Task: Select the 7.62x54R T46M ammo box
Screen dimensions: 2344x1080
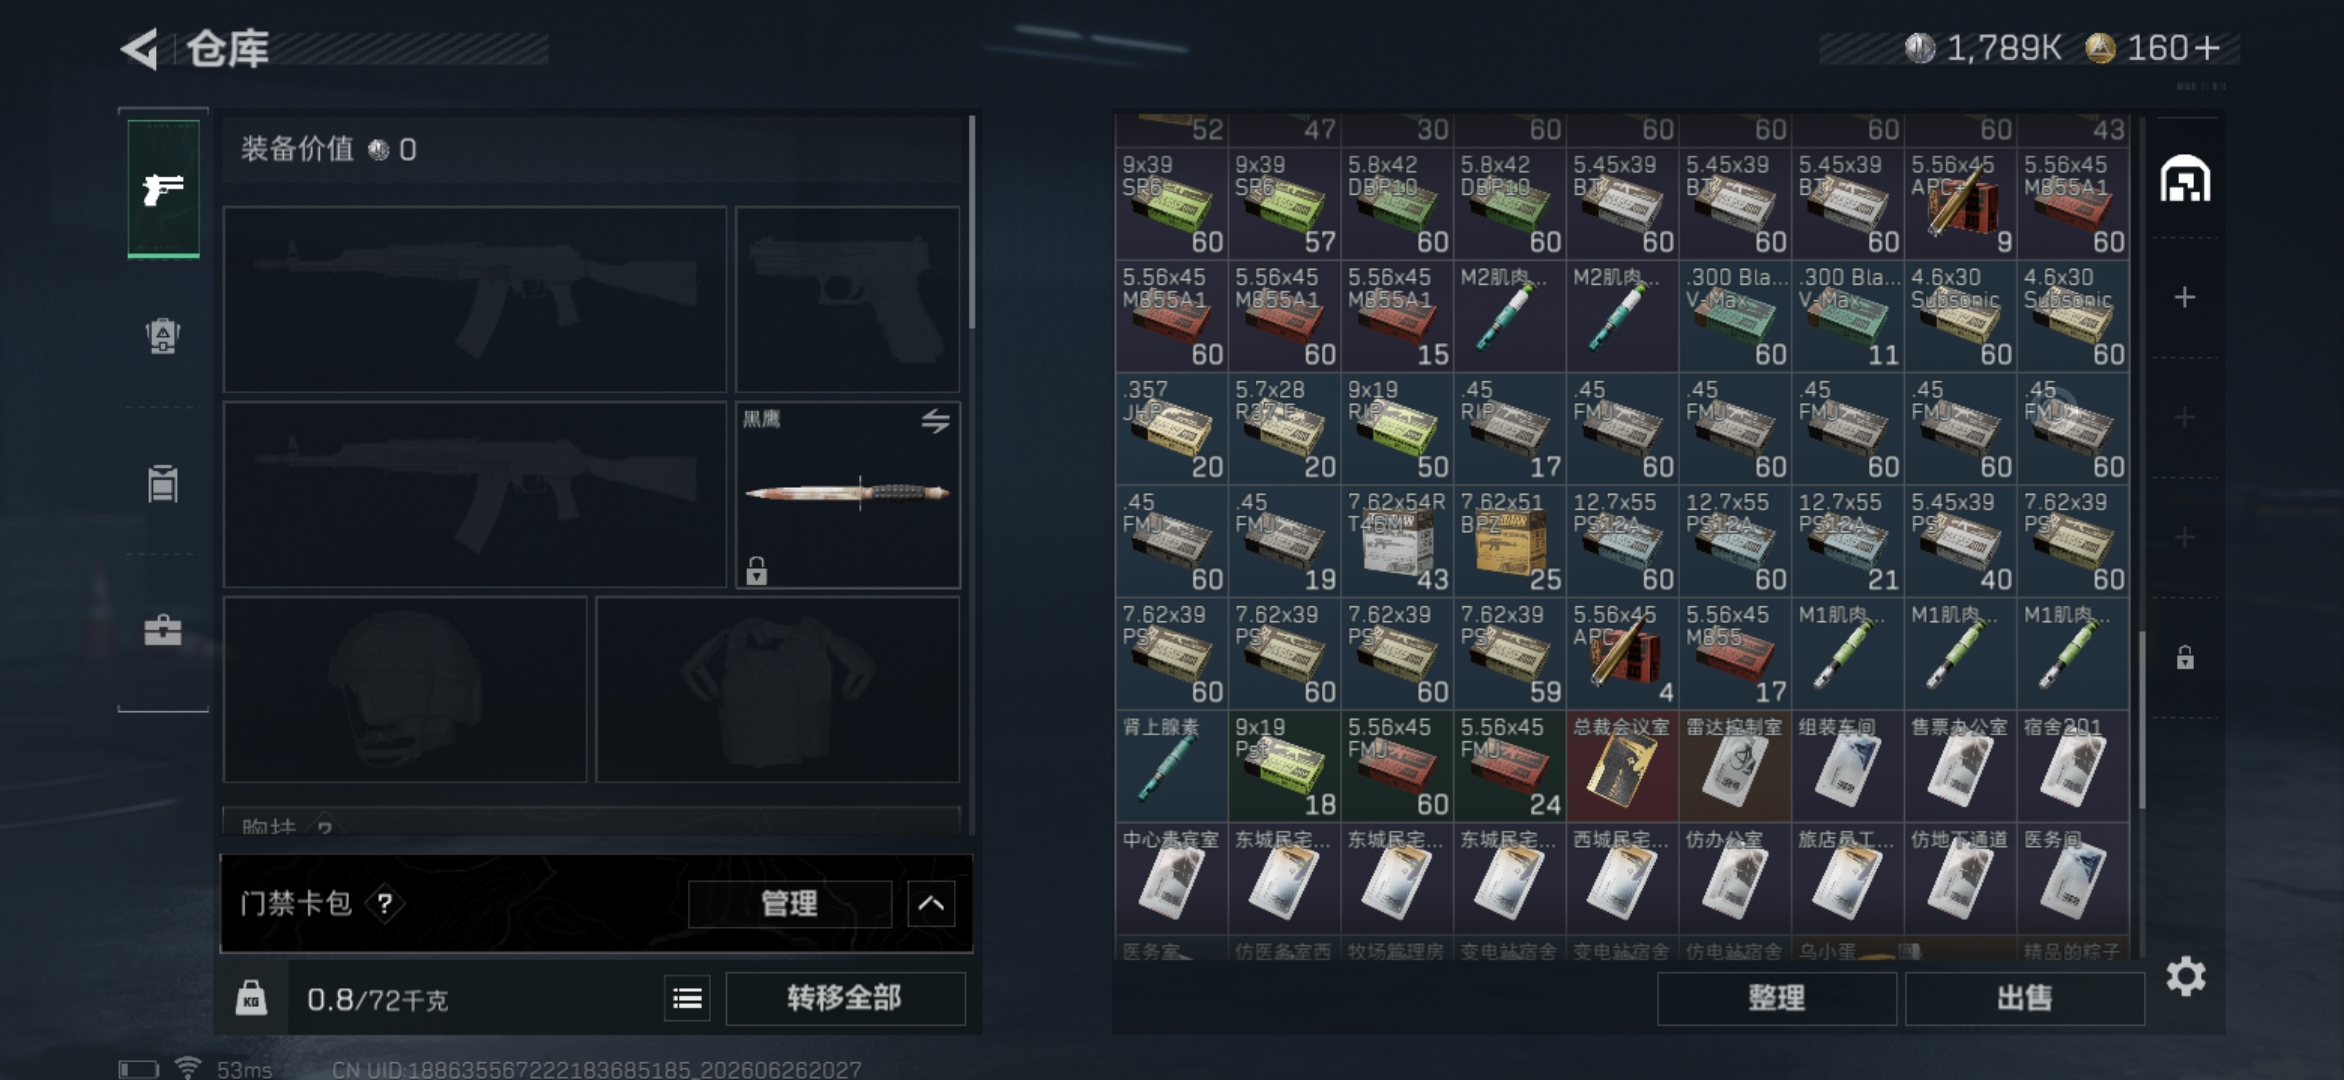Action: coord(1397,541)
